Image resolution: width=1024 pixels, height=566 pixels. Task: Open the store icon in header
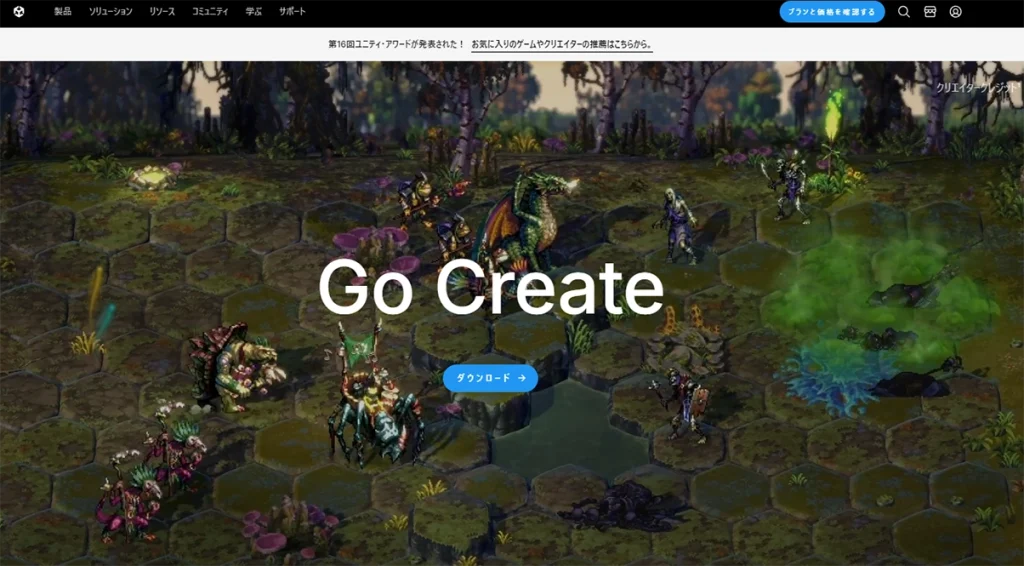tap(930, 12)
